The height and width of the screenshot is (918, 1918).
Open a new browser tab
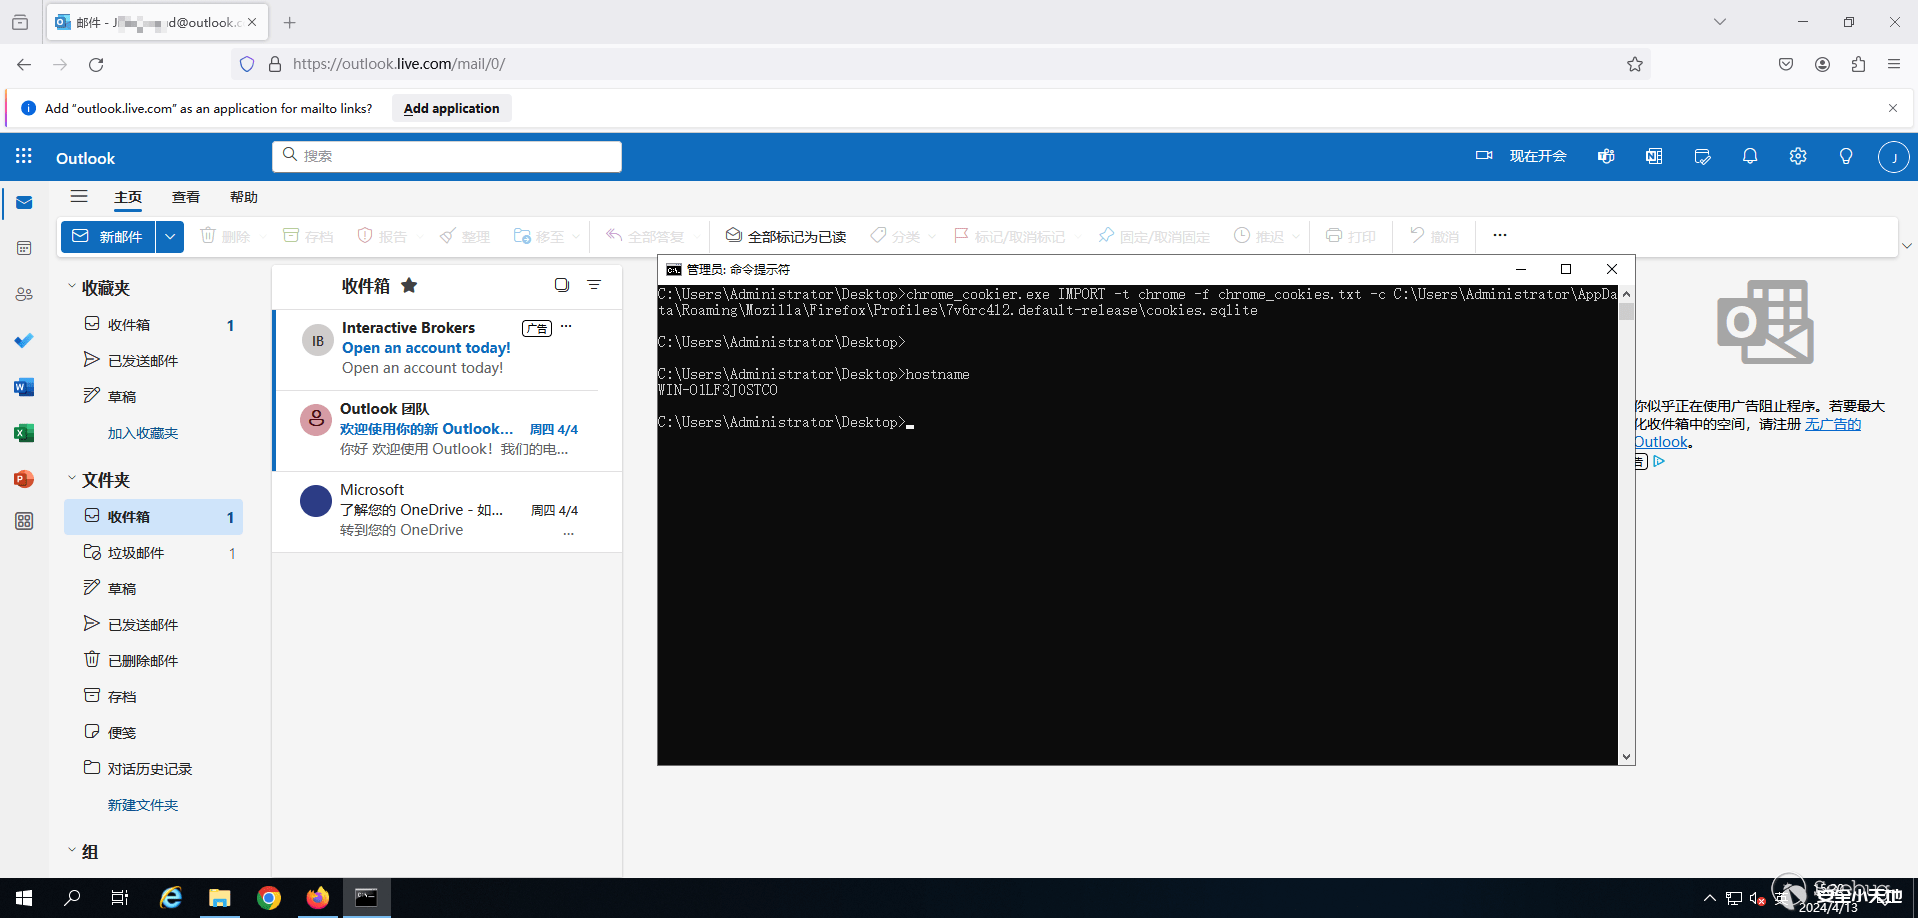[290, 22]
